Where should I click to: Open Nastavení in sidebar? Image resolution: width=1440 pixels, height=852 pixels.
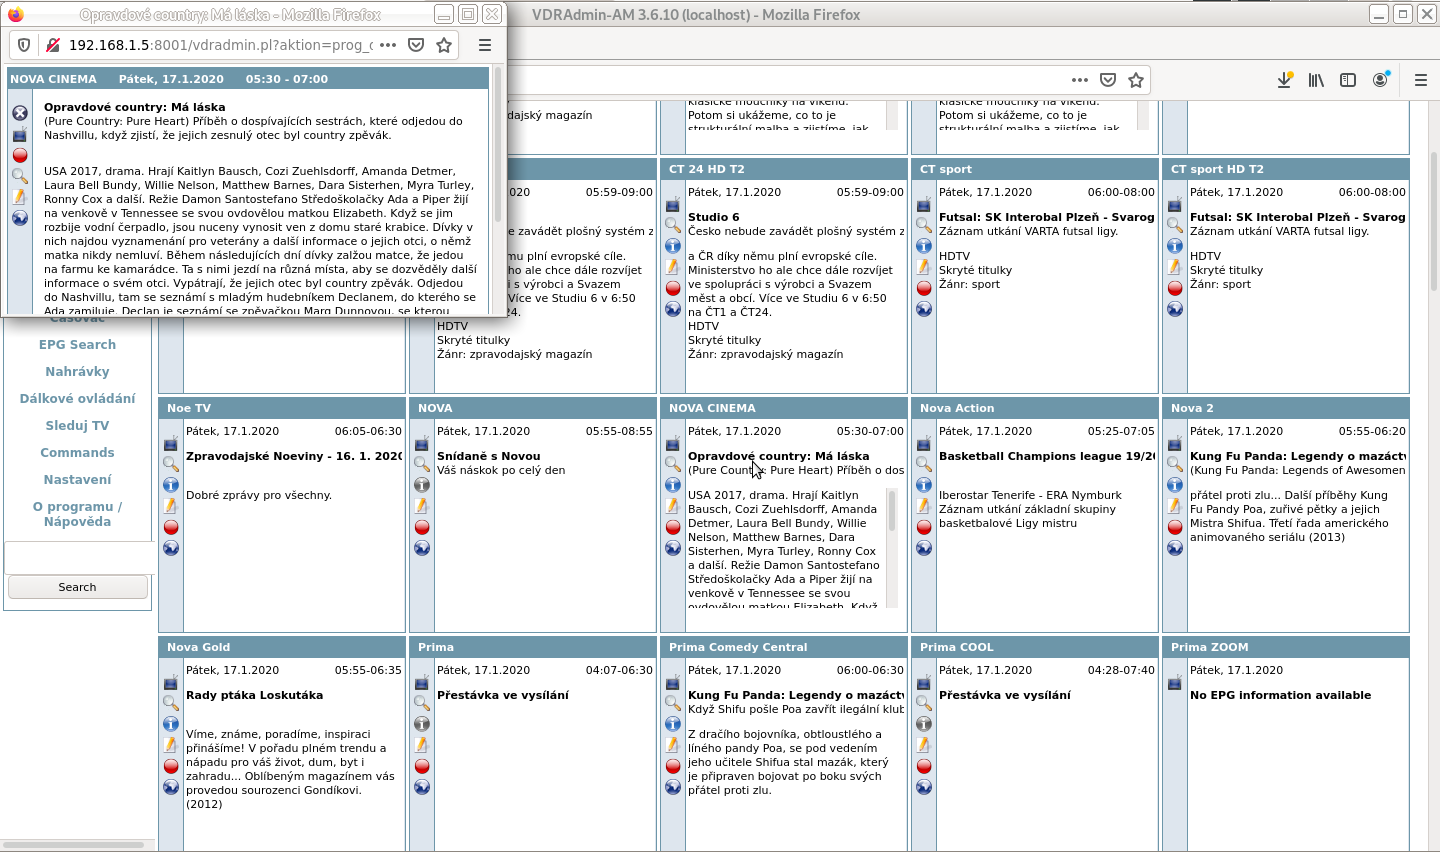[77, 479]
